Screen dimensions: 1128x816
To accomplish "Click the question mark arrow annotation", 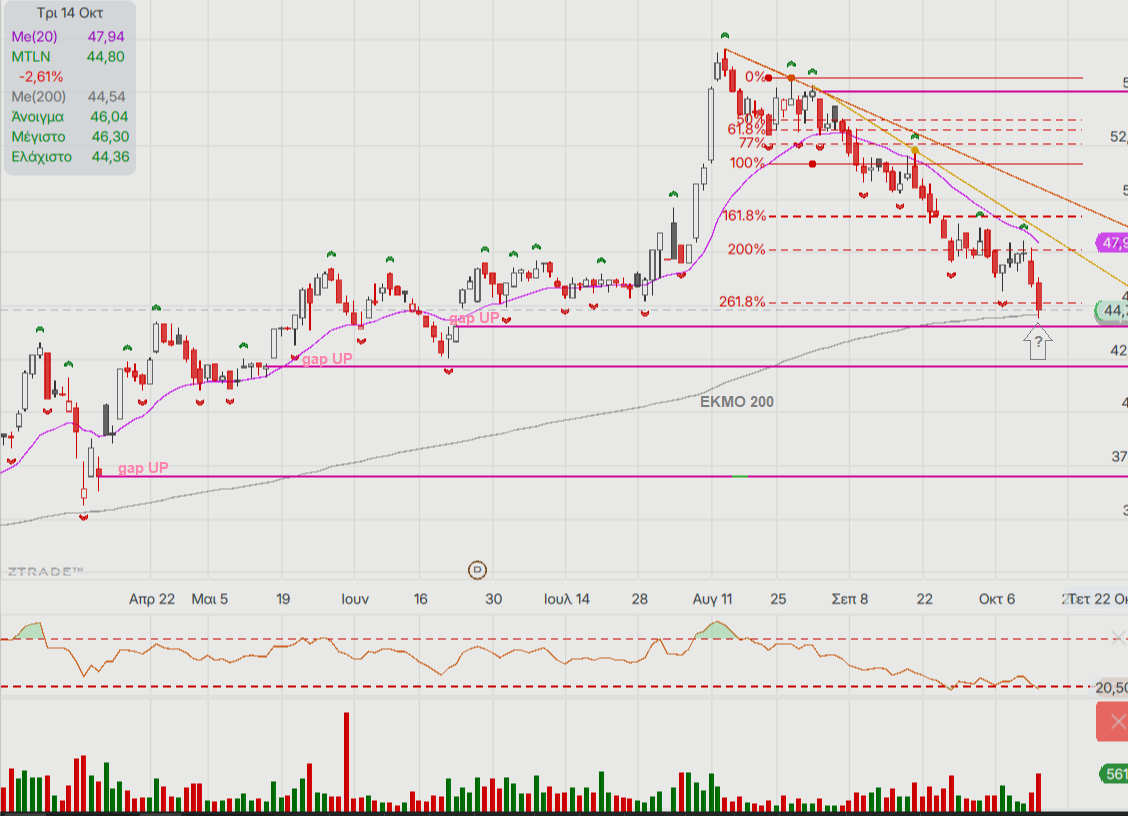I will [x=1039, y=345].
